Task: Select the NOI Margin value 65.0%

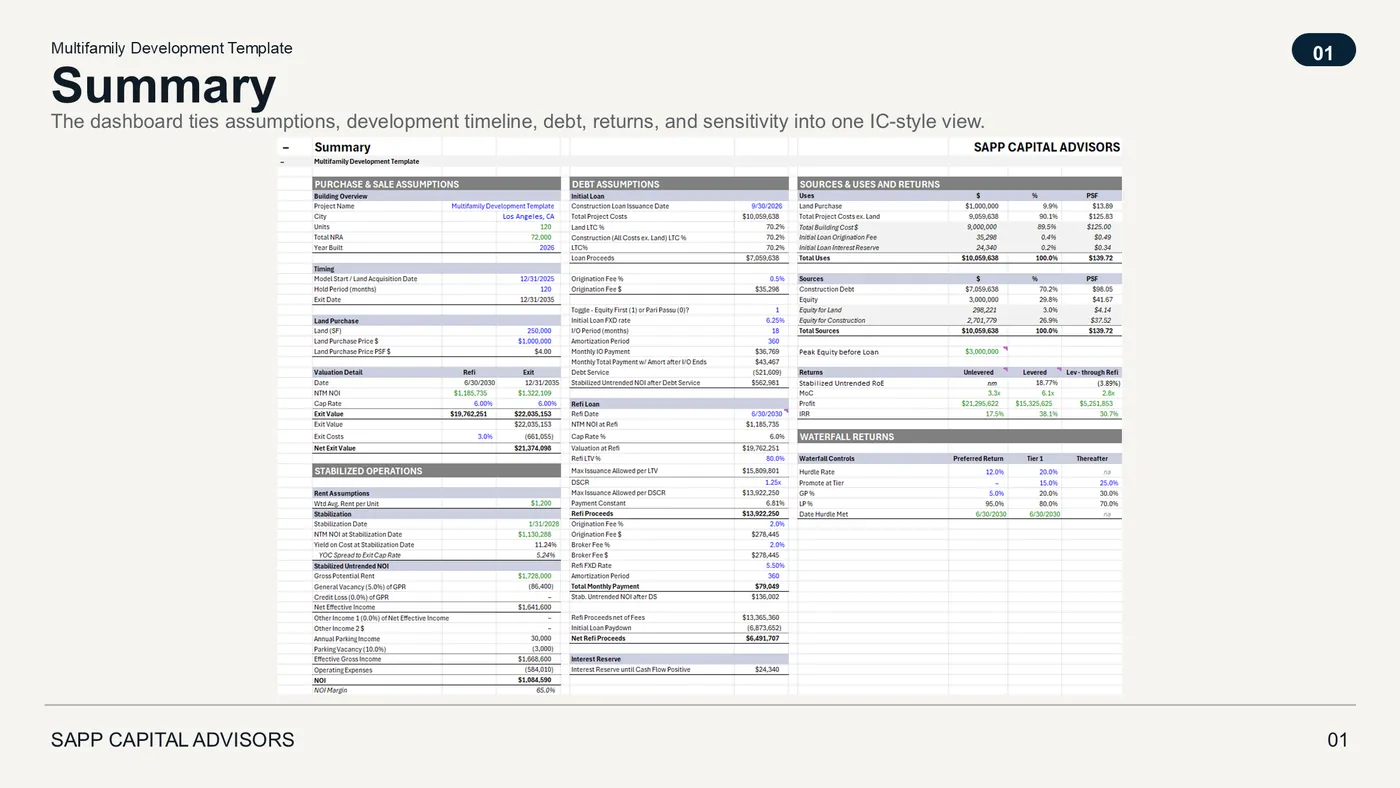Action: (545, 690)
